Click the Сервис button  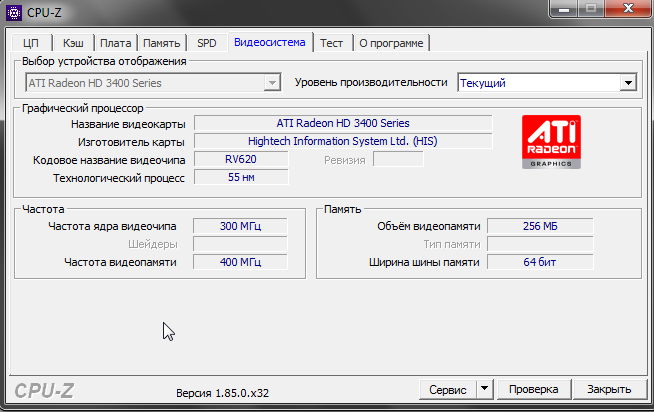coord(448,389)
